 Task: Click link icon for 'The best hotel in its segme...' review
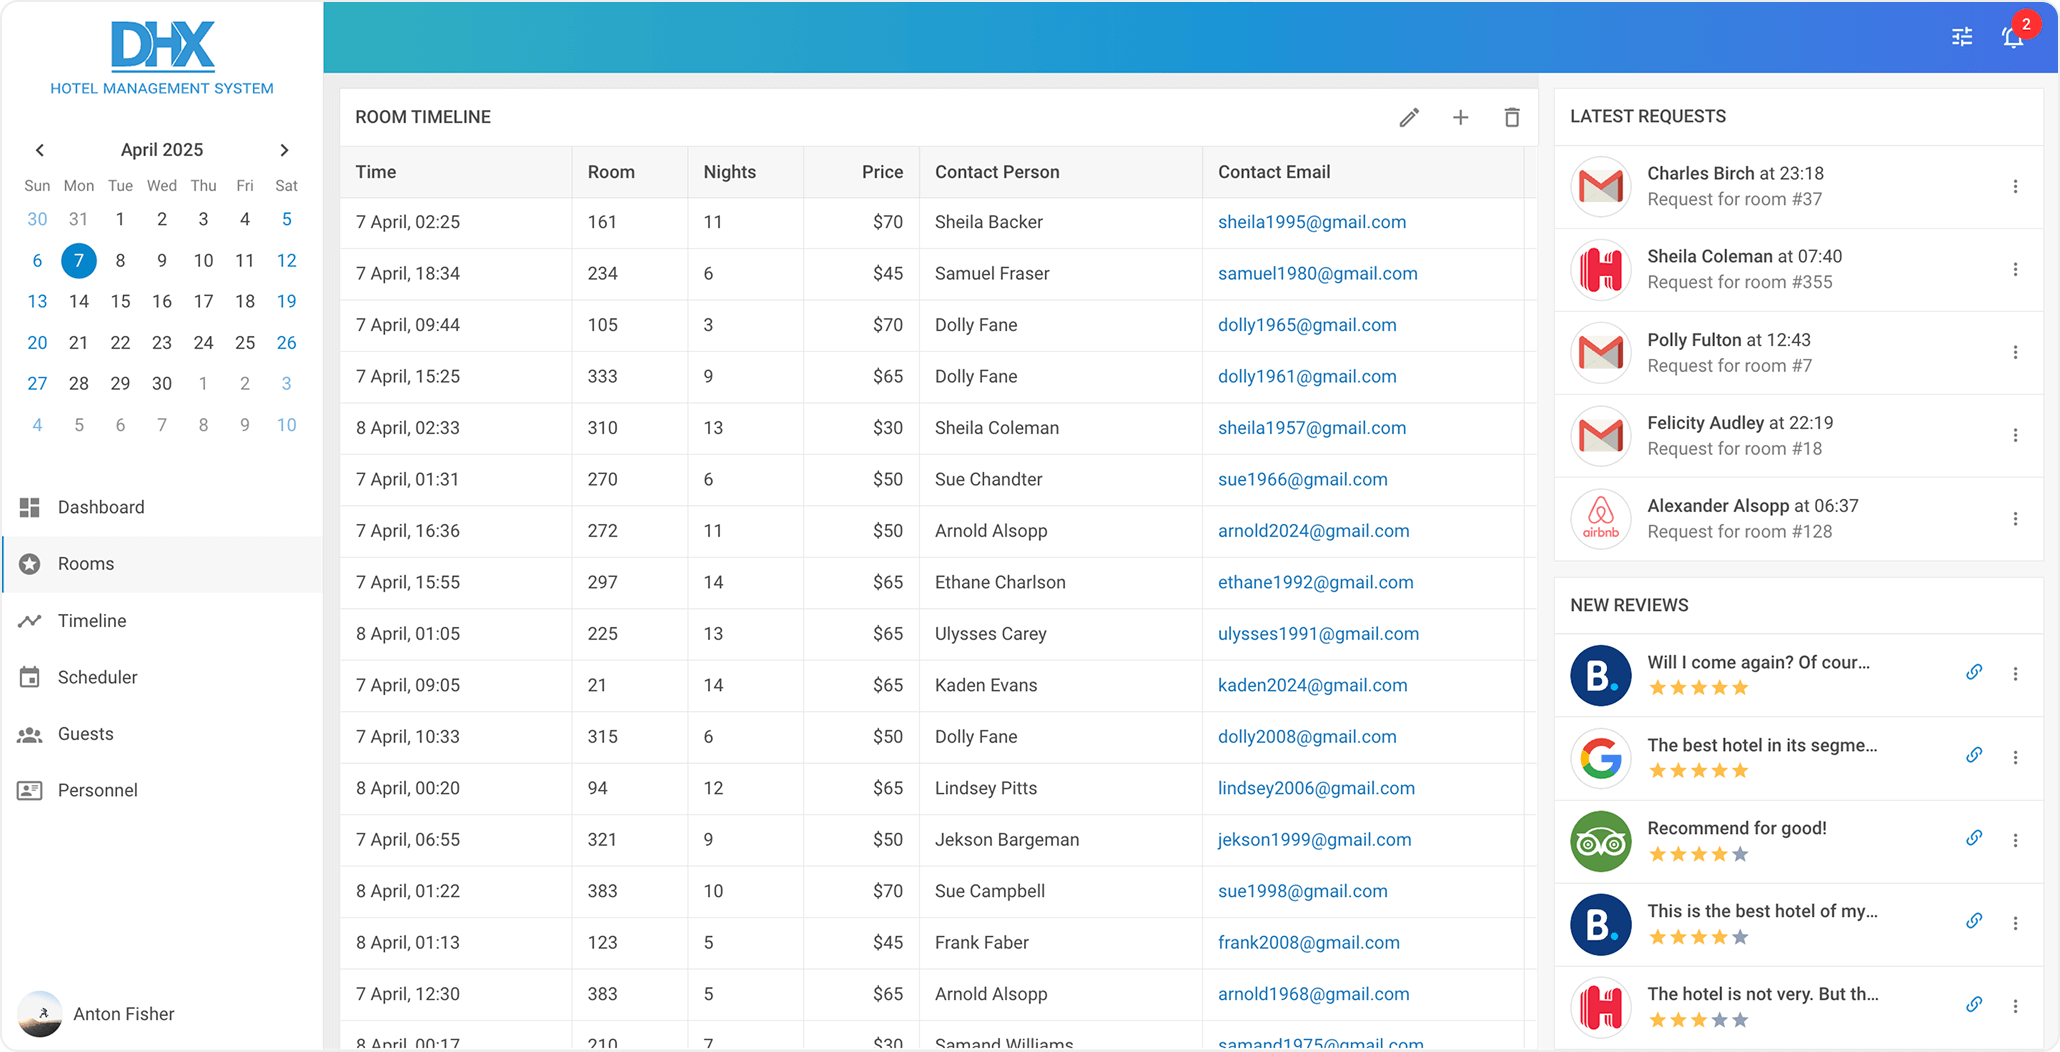1974,755
